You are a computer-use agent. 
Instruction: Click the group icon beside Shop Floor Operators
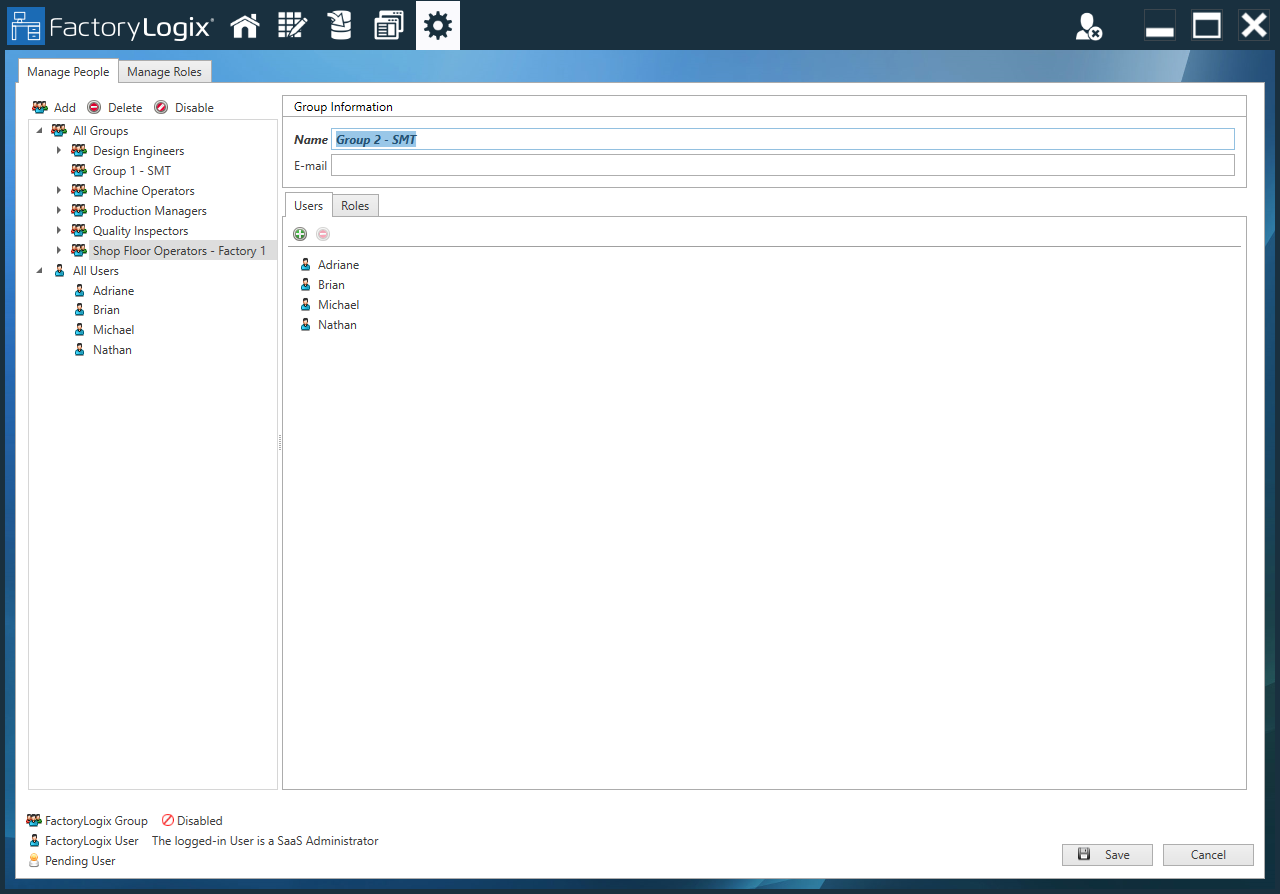(x=79, y=251)
